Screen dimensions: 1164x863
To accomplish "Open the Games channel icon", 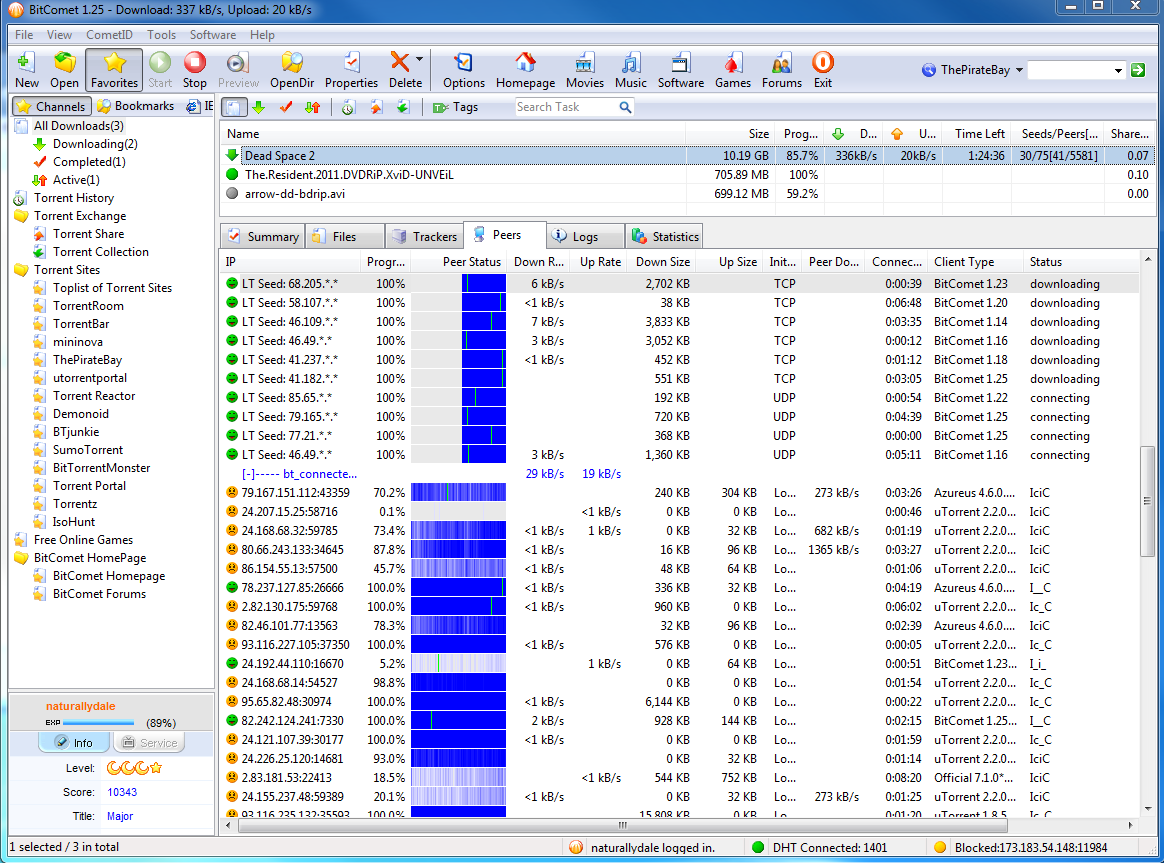I will pyautogui.click(x=733, y=70).
